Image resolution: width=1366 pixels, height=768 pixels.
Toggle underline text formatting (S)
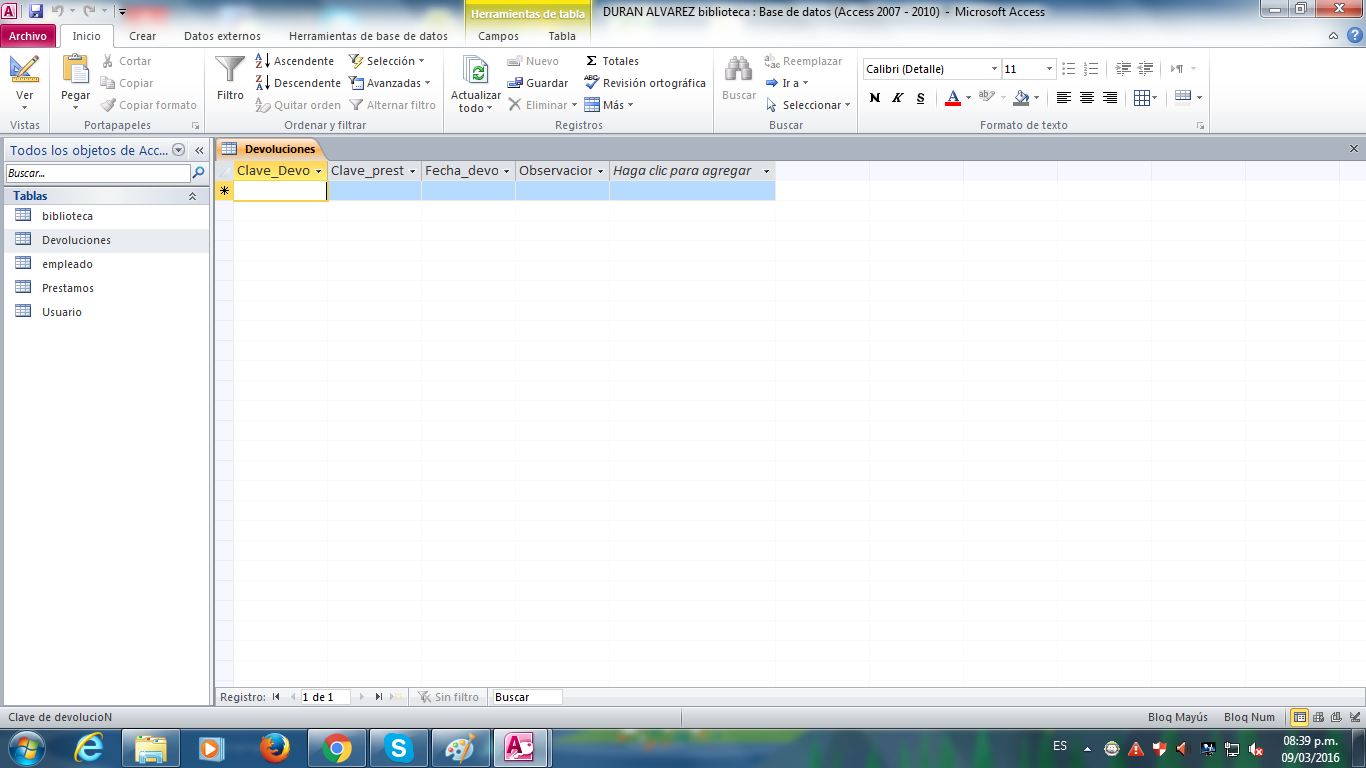pos(921,98)
